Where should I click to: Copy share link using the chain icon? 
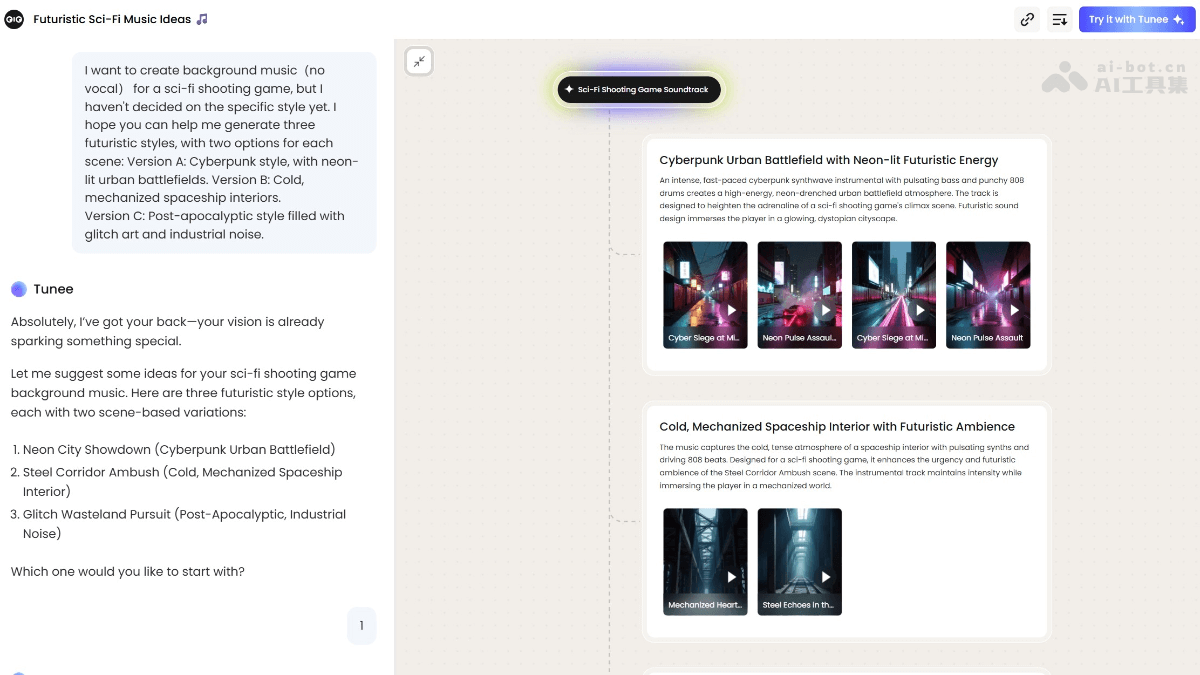coord(1027,19)
